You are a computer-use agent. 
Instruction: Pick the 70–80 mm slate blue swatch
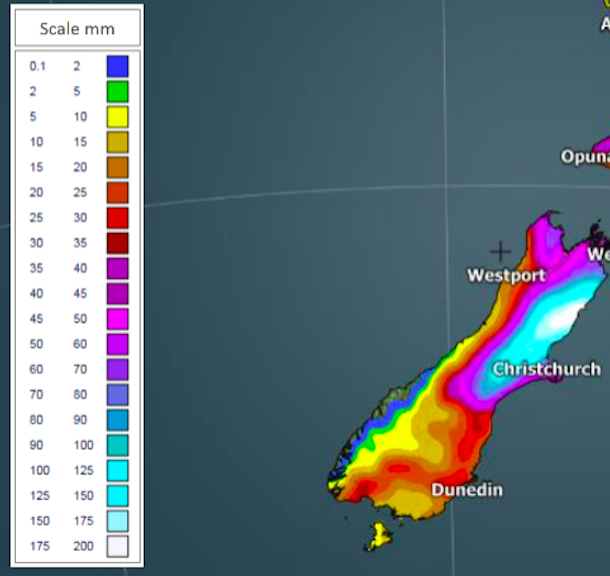(x=117, y=394)
